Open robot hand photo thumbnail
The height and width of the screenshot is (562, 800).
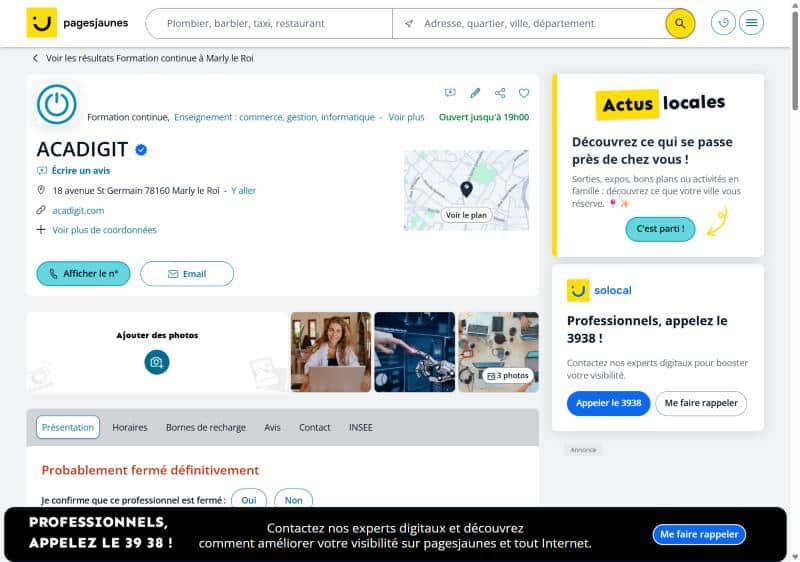pos(414,352)
